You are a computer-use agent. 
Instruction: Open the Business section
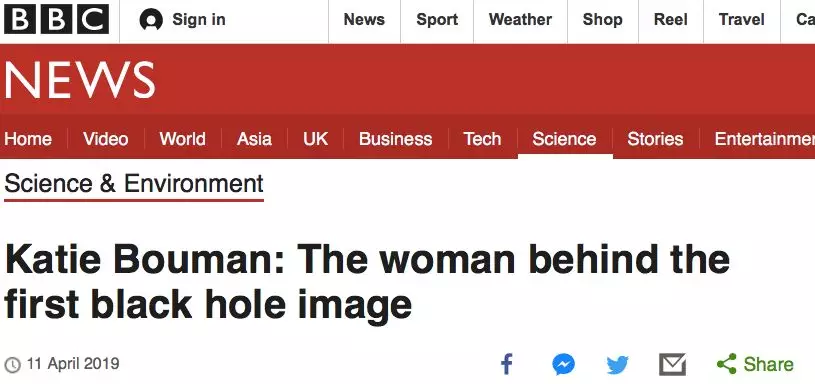[395, 139]
